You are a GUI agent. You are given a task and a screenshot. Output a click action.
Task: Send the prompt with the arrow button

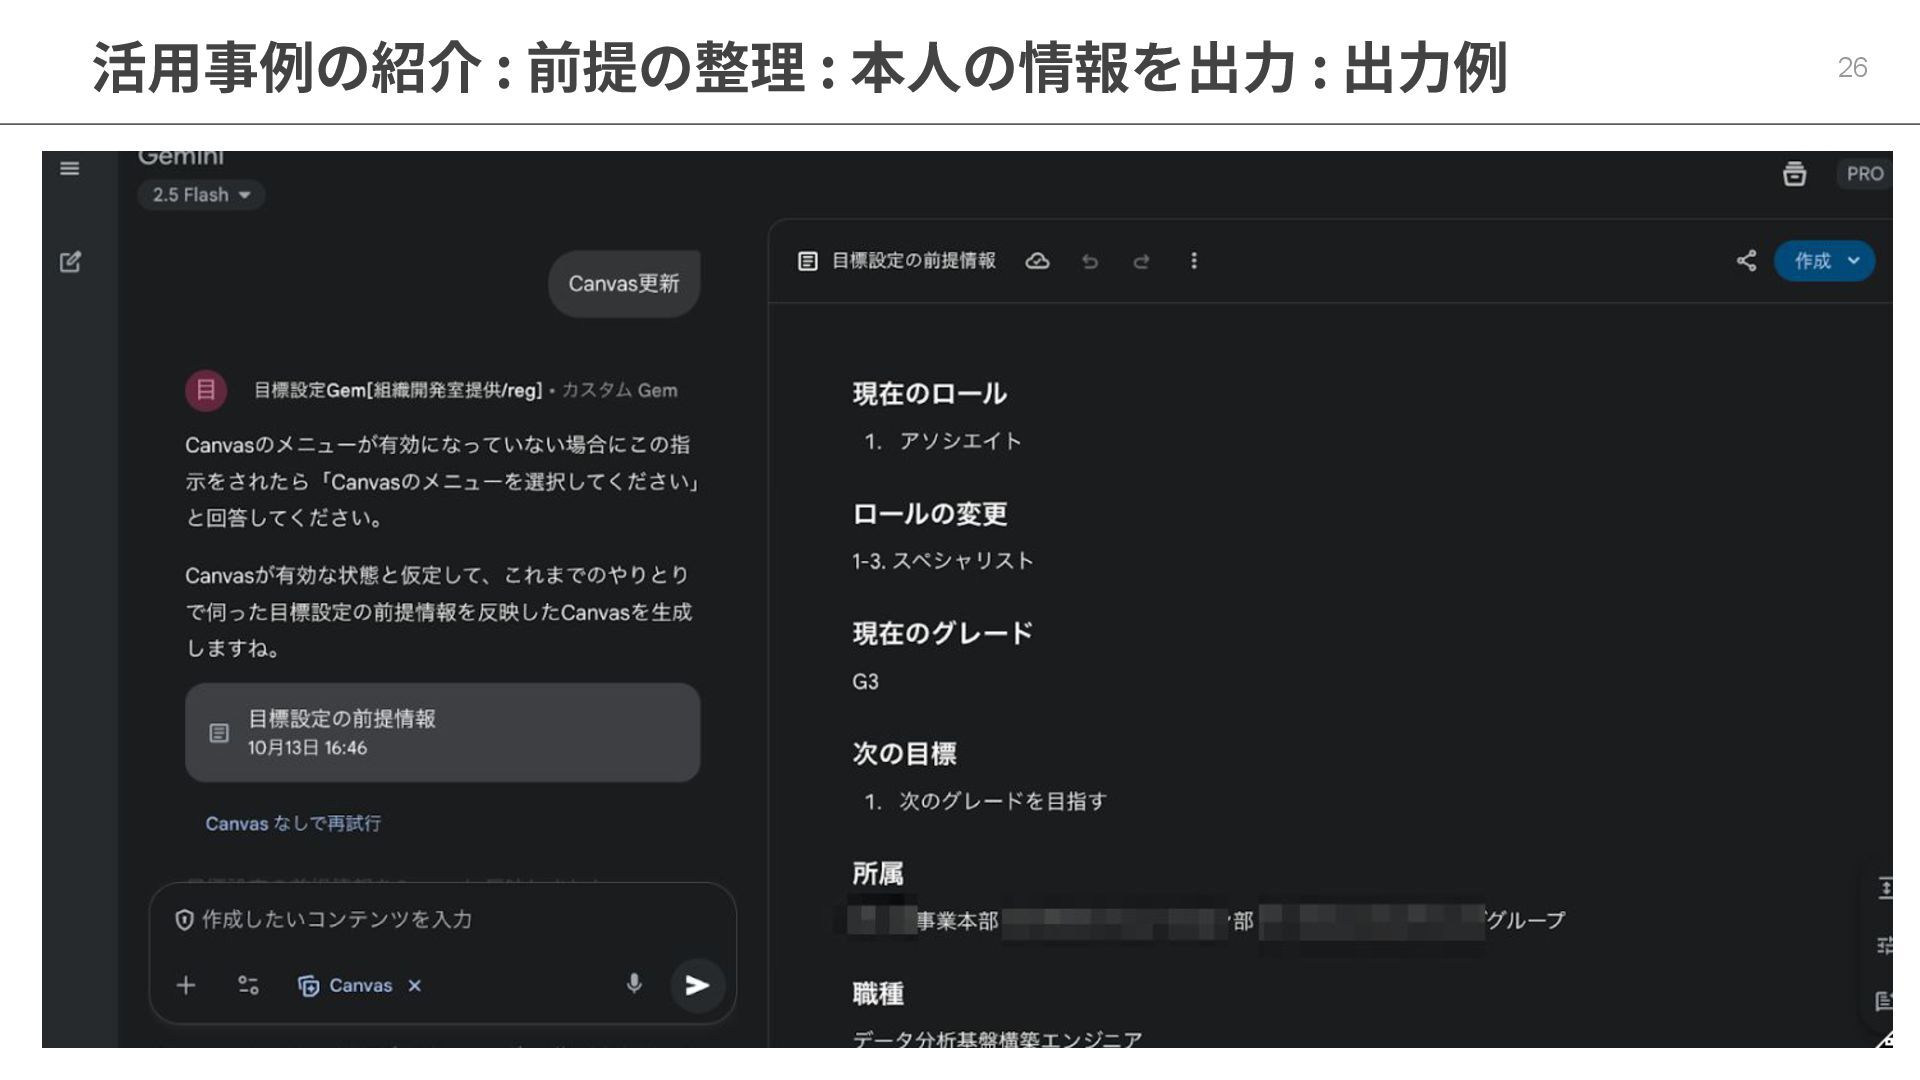pos(697,985)
